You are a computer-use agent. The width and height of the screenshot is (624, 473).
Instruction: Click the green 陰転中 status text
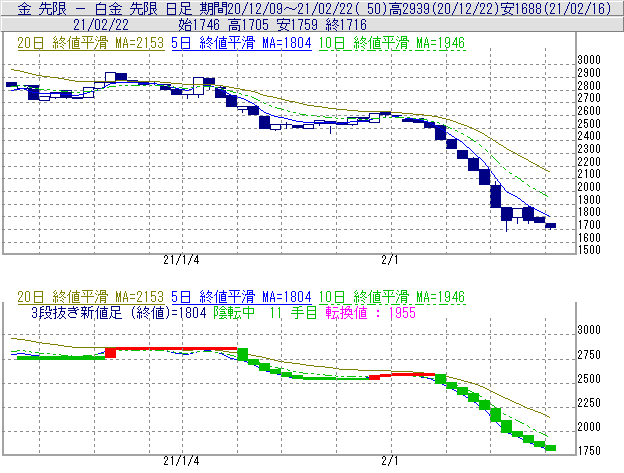click(x=234, y=313)
